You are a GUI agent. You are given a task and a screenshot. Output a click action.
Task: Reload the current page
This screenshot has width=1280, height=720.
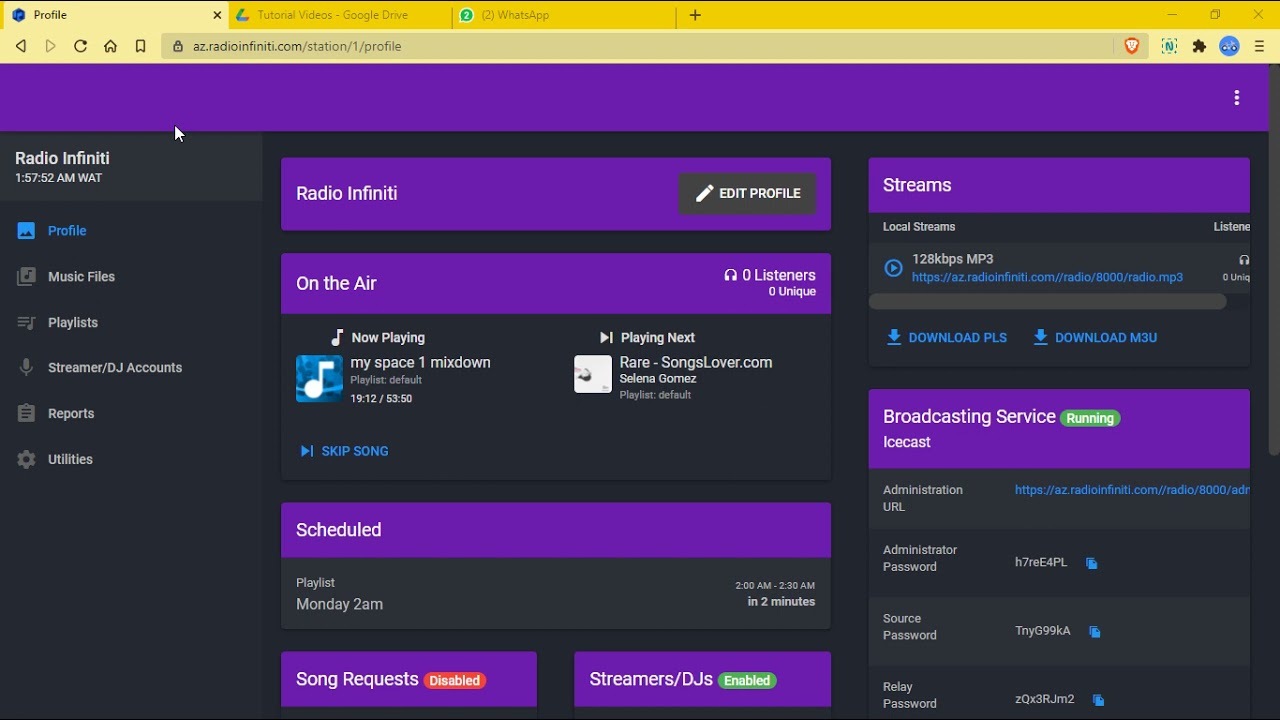click(81, 46)
